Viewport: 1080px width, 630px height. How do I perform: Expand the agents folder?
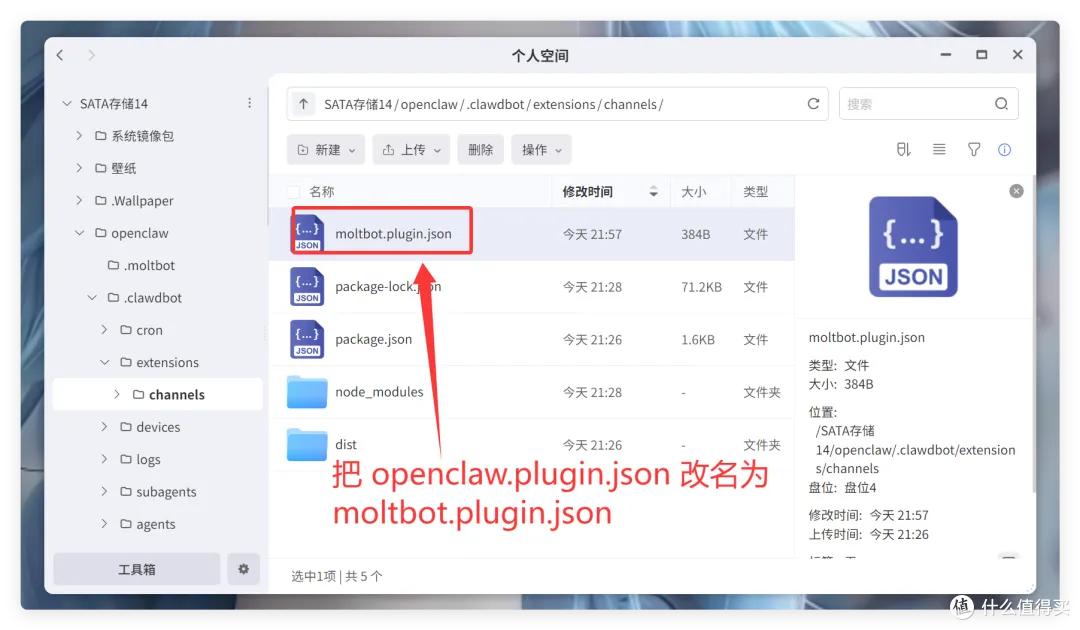(105, 524)
